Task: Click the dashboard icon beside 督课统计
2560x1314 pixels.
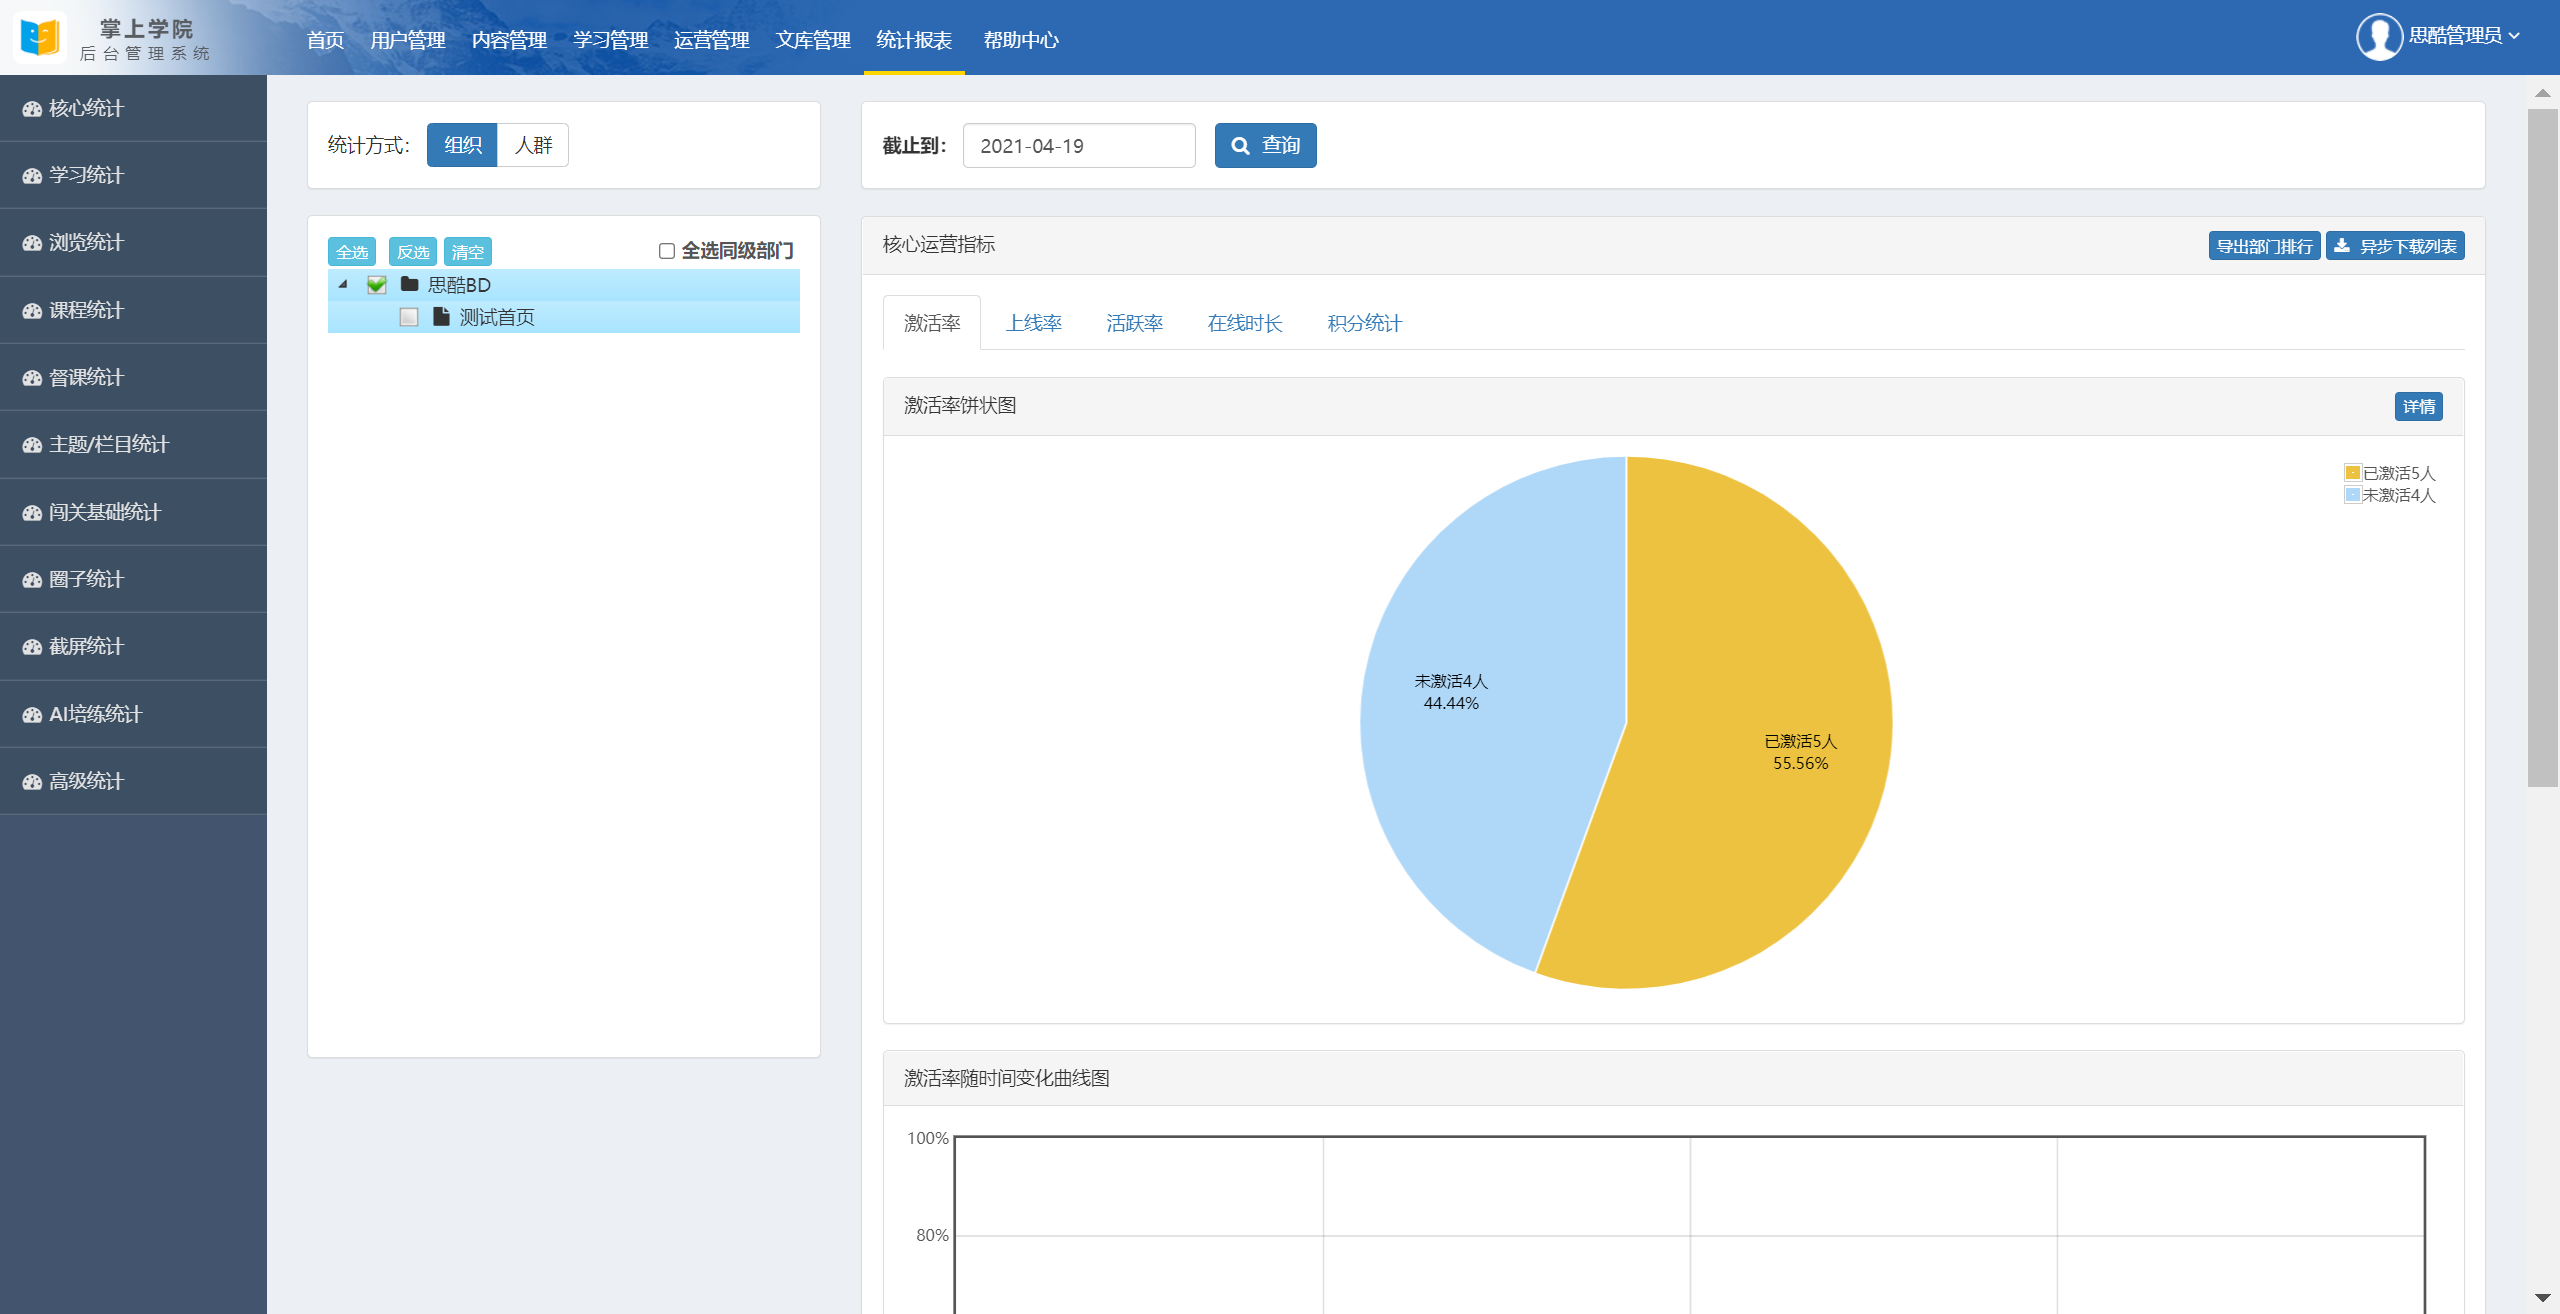Action: coord(32,378)
